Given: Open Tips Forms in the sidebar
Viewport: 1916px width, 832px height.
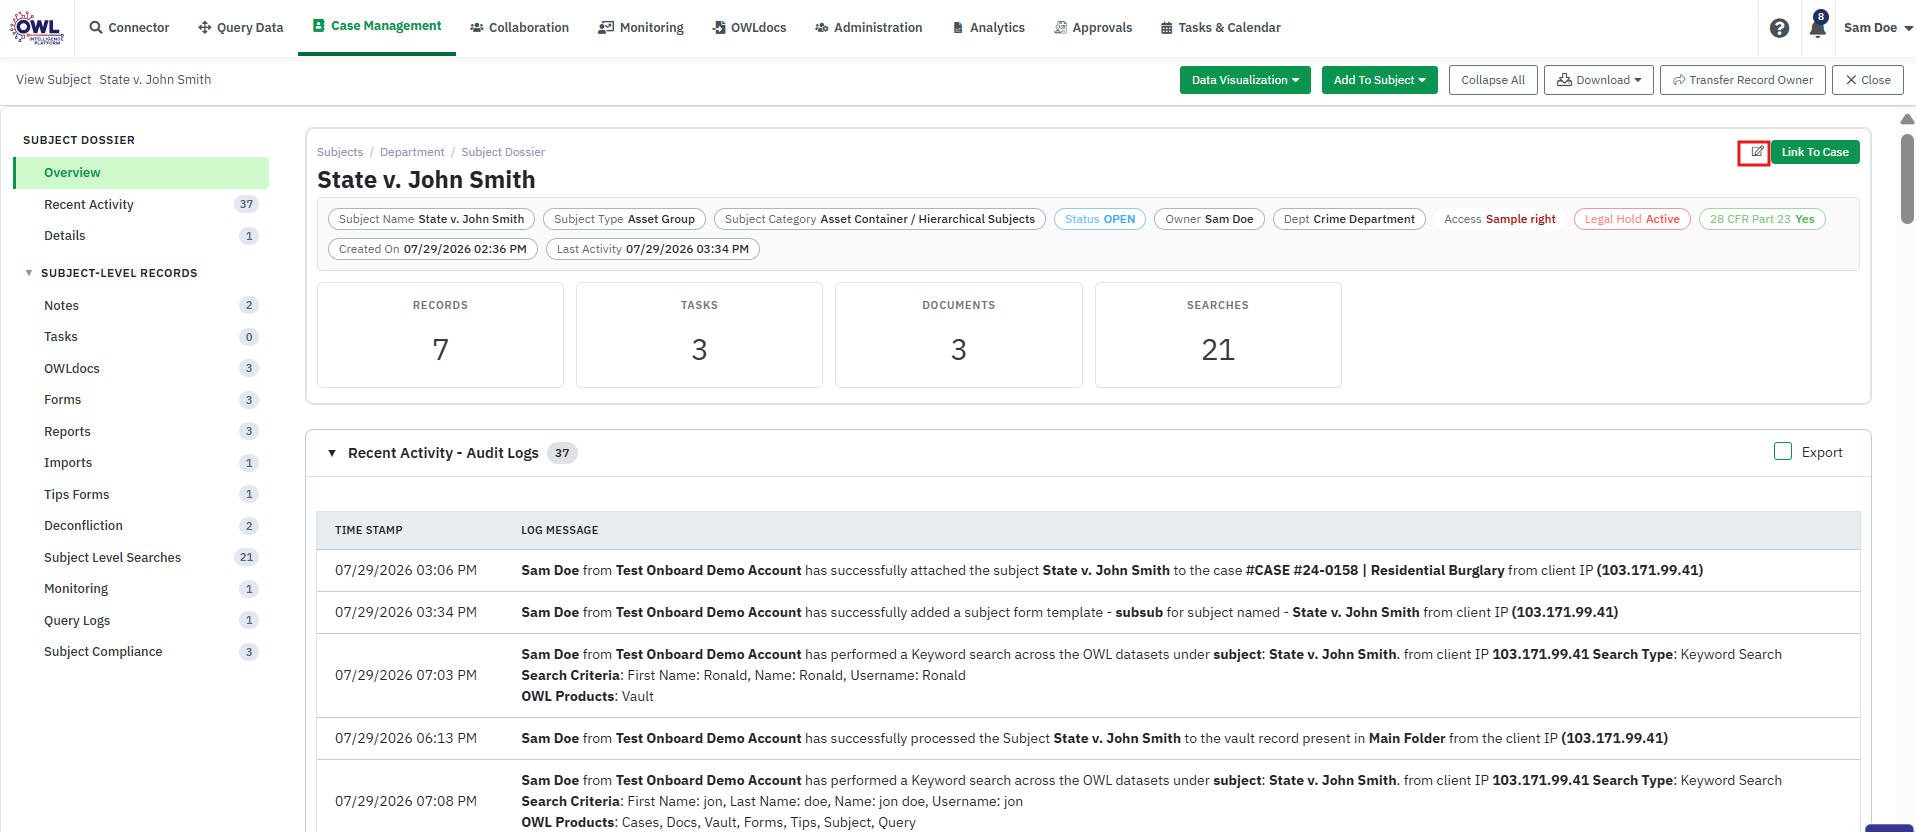Looking at the screenshot, I should click(141, 495).
